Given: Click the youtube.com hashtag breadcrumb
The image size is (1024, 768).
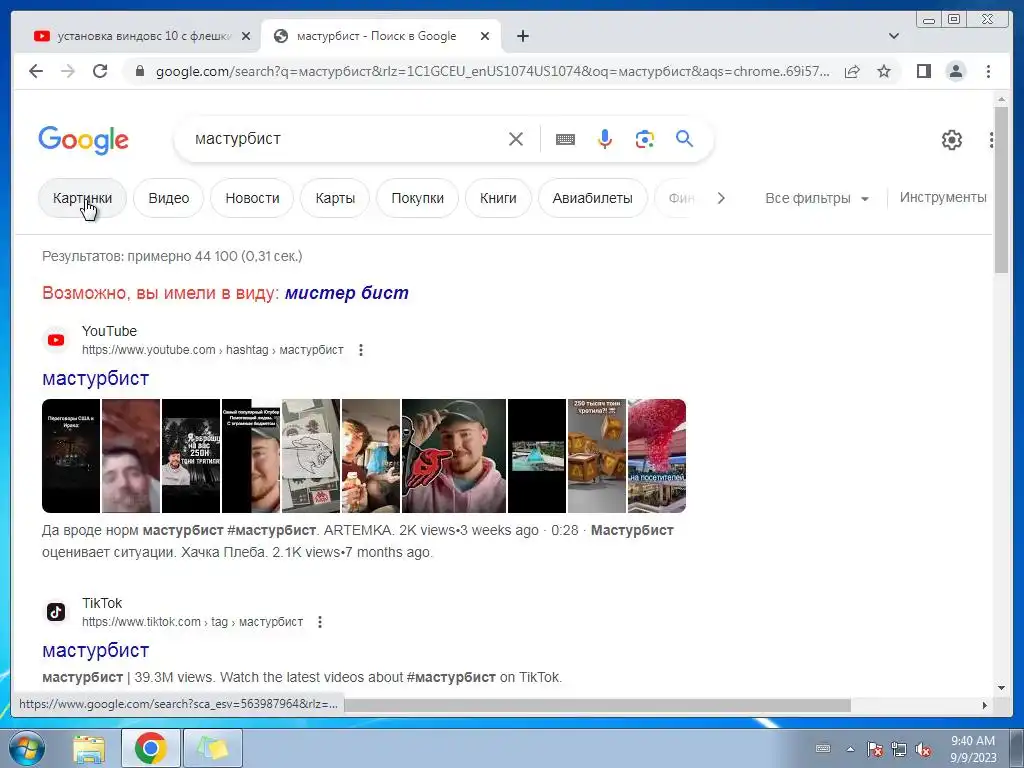Looking at the screenshot, I should click(212, 350).
